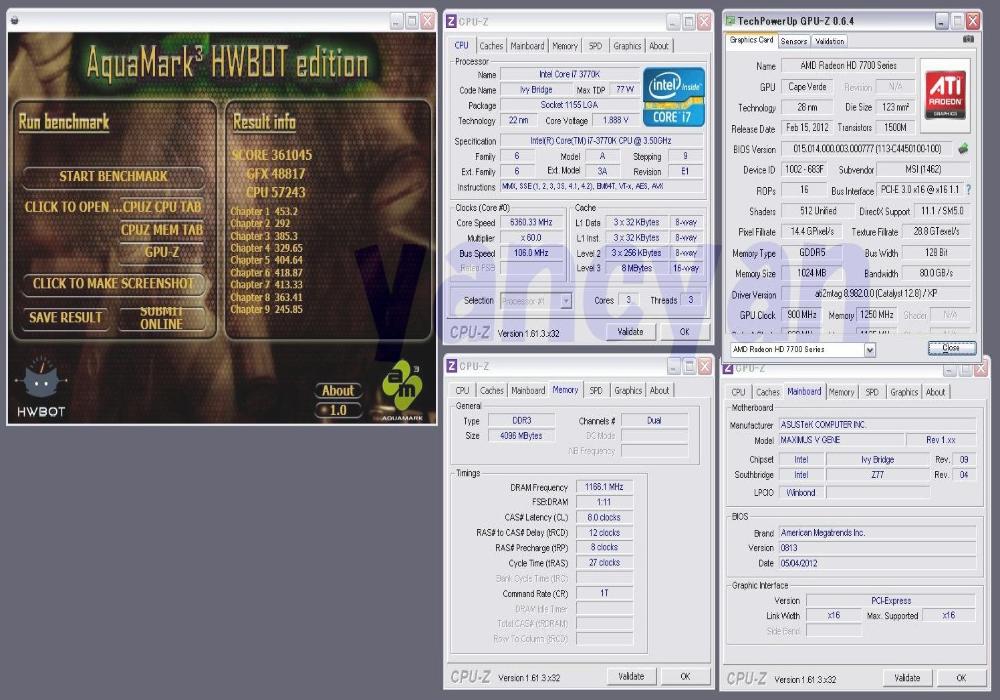Click the Core Voltage value 1.888 V

click(615, 120)
